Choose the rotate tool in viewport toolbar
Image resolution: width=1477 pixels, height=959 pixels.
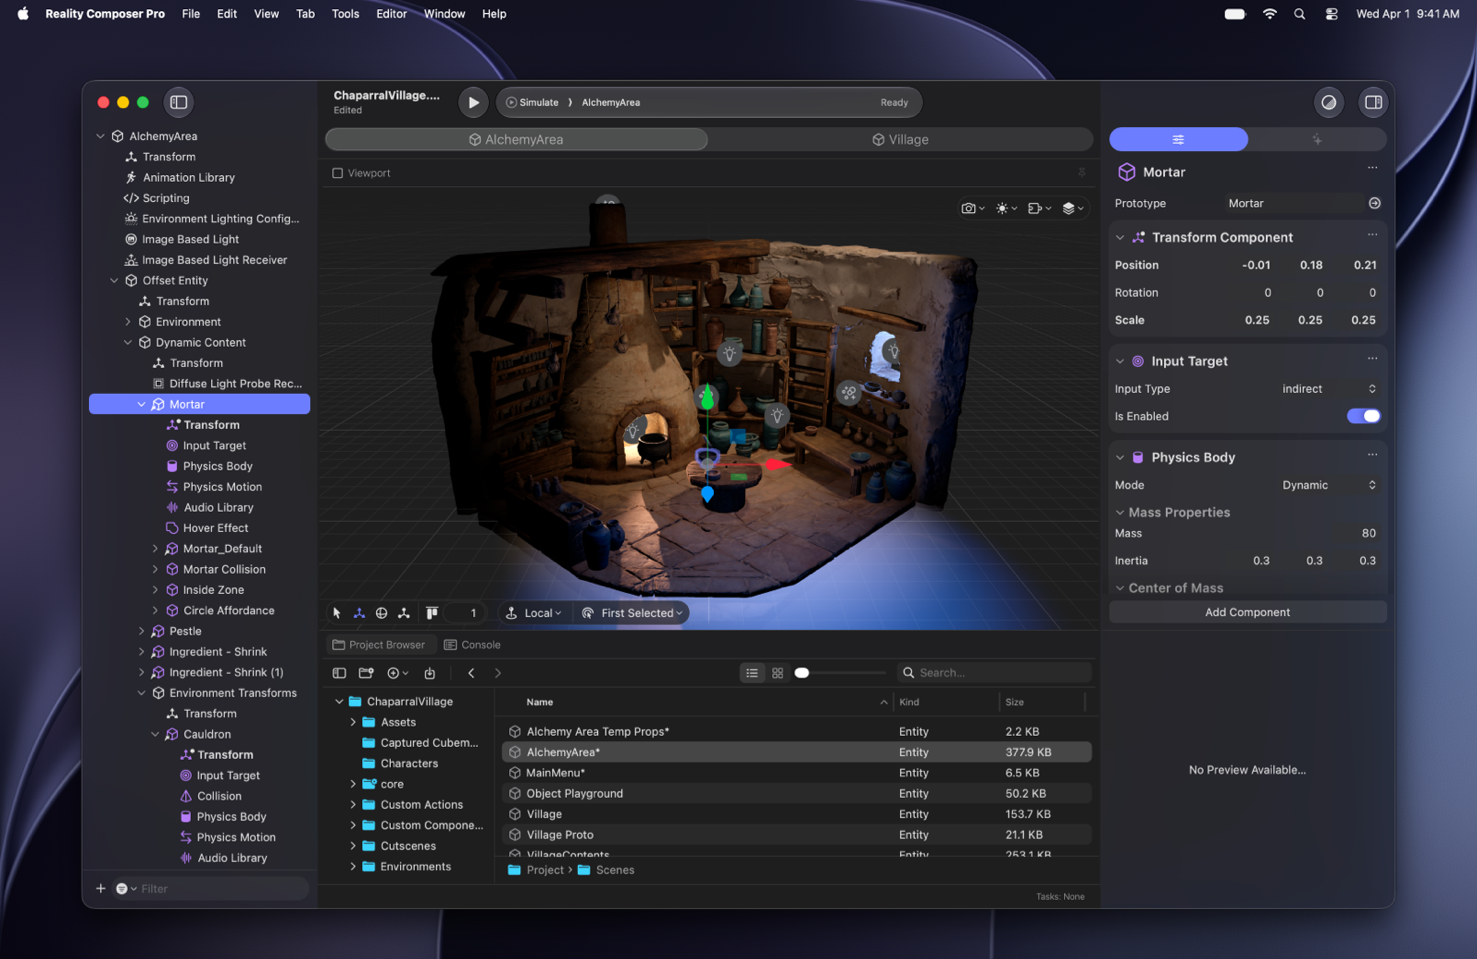point(381,613)
